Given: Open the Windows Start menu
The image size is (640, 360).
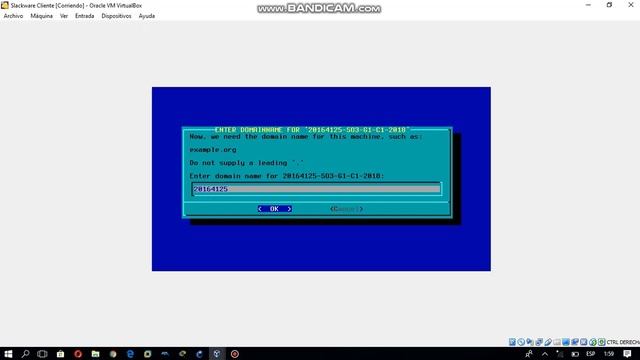Looking at the screenshot, I should tap(8, 354).
